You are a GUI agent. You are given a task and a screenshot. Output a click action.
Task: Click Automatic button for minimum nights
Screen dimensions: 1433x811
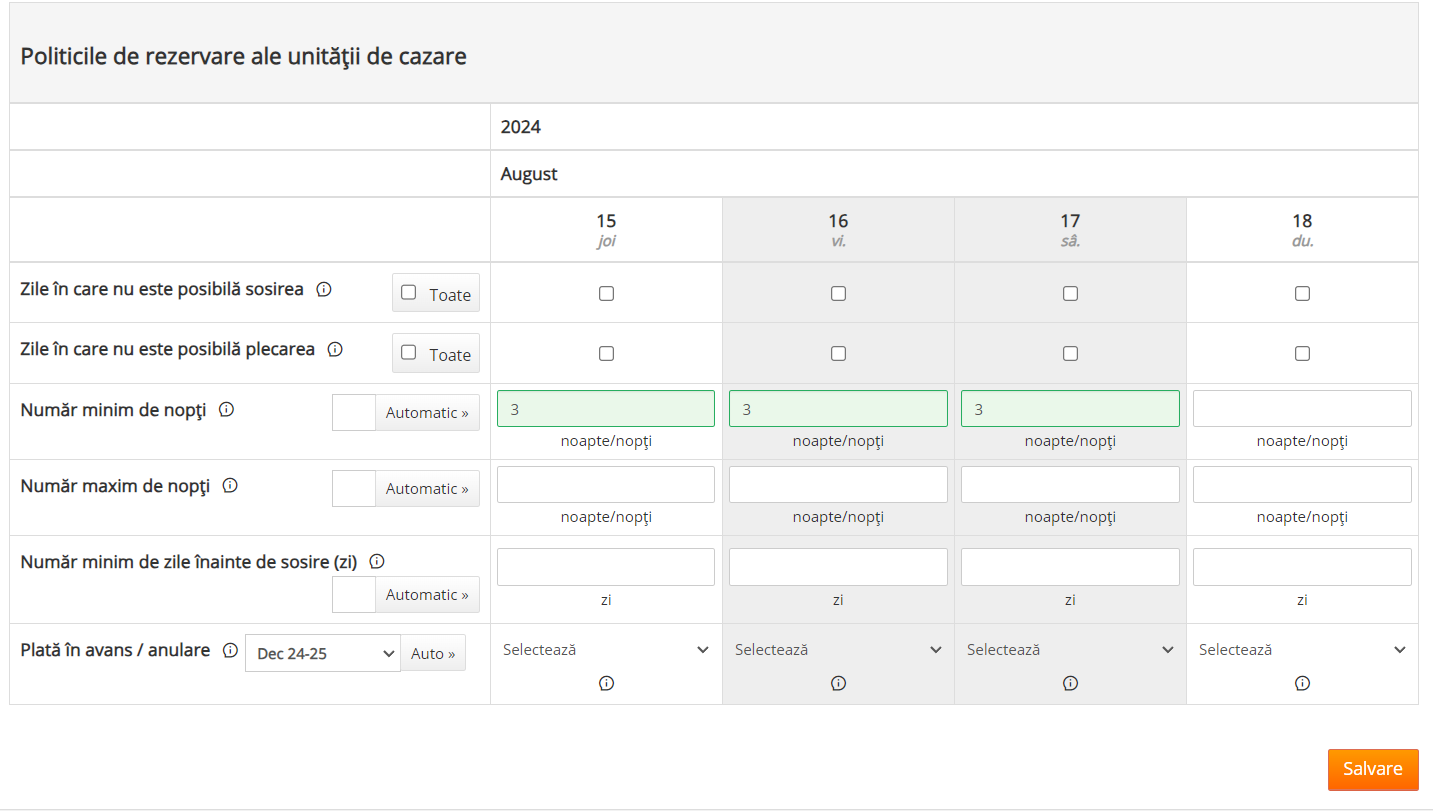(x=427, y=412)
